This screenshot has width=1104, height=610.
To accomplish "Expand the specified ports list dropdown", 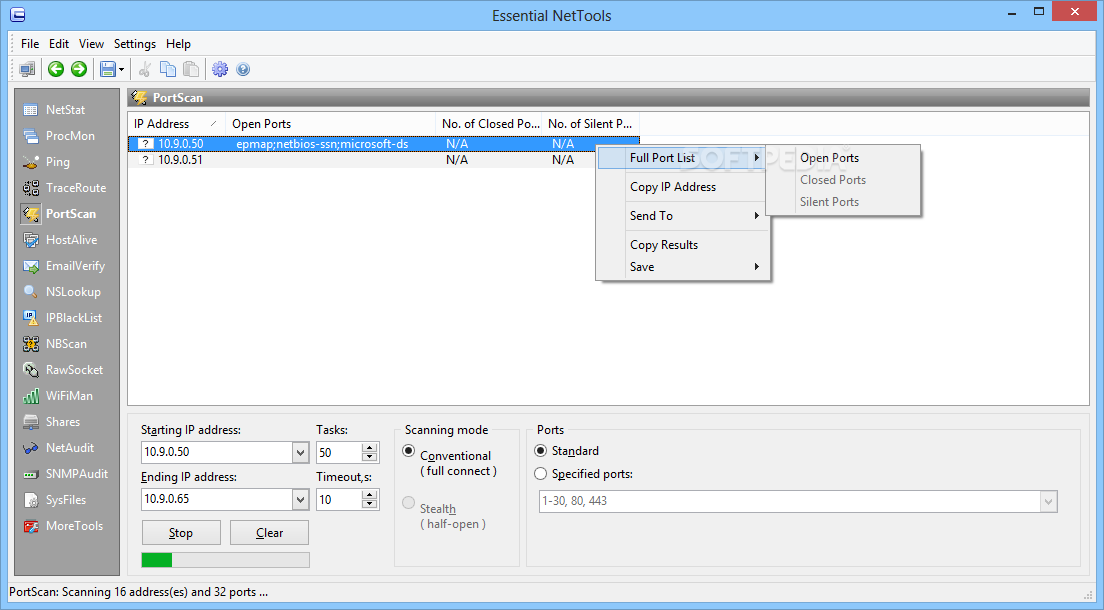I will coord(1048,502).
